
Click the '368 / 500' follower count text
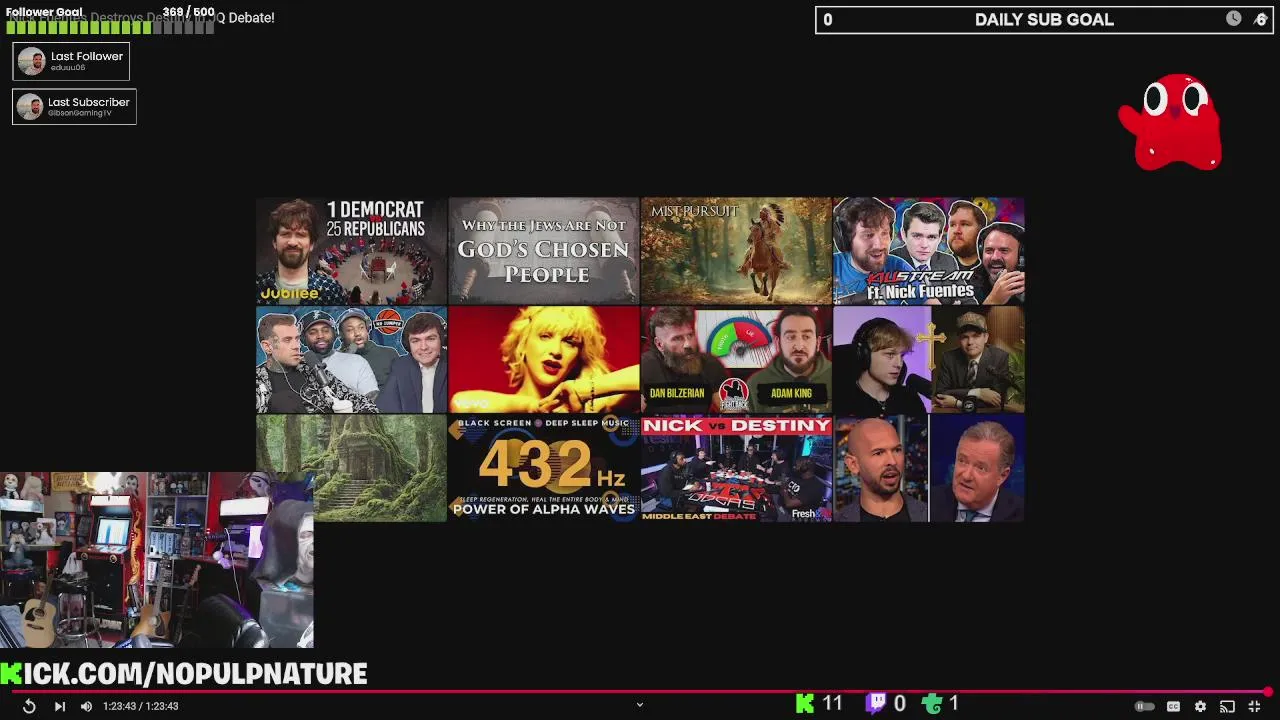tap(188, 12)
